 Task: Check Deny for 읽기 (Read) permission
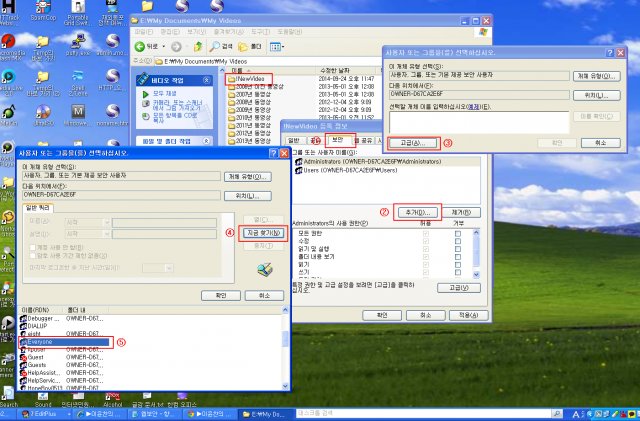[458, 265]
